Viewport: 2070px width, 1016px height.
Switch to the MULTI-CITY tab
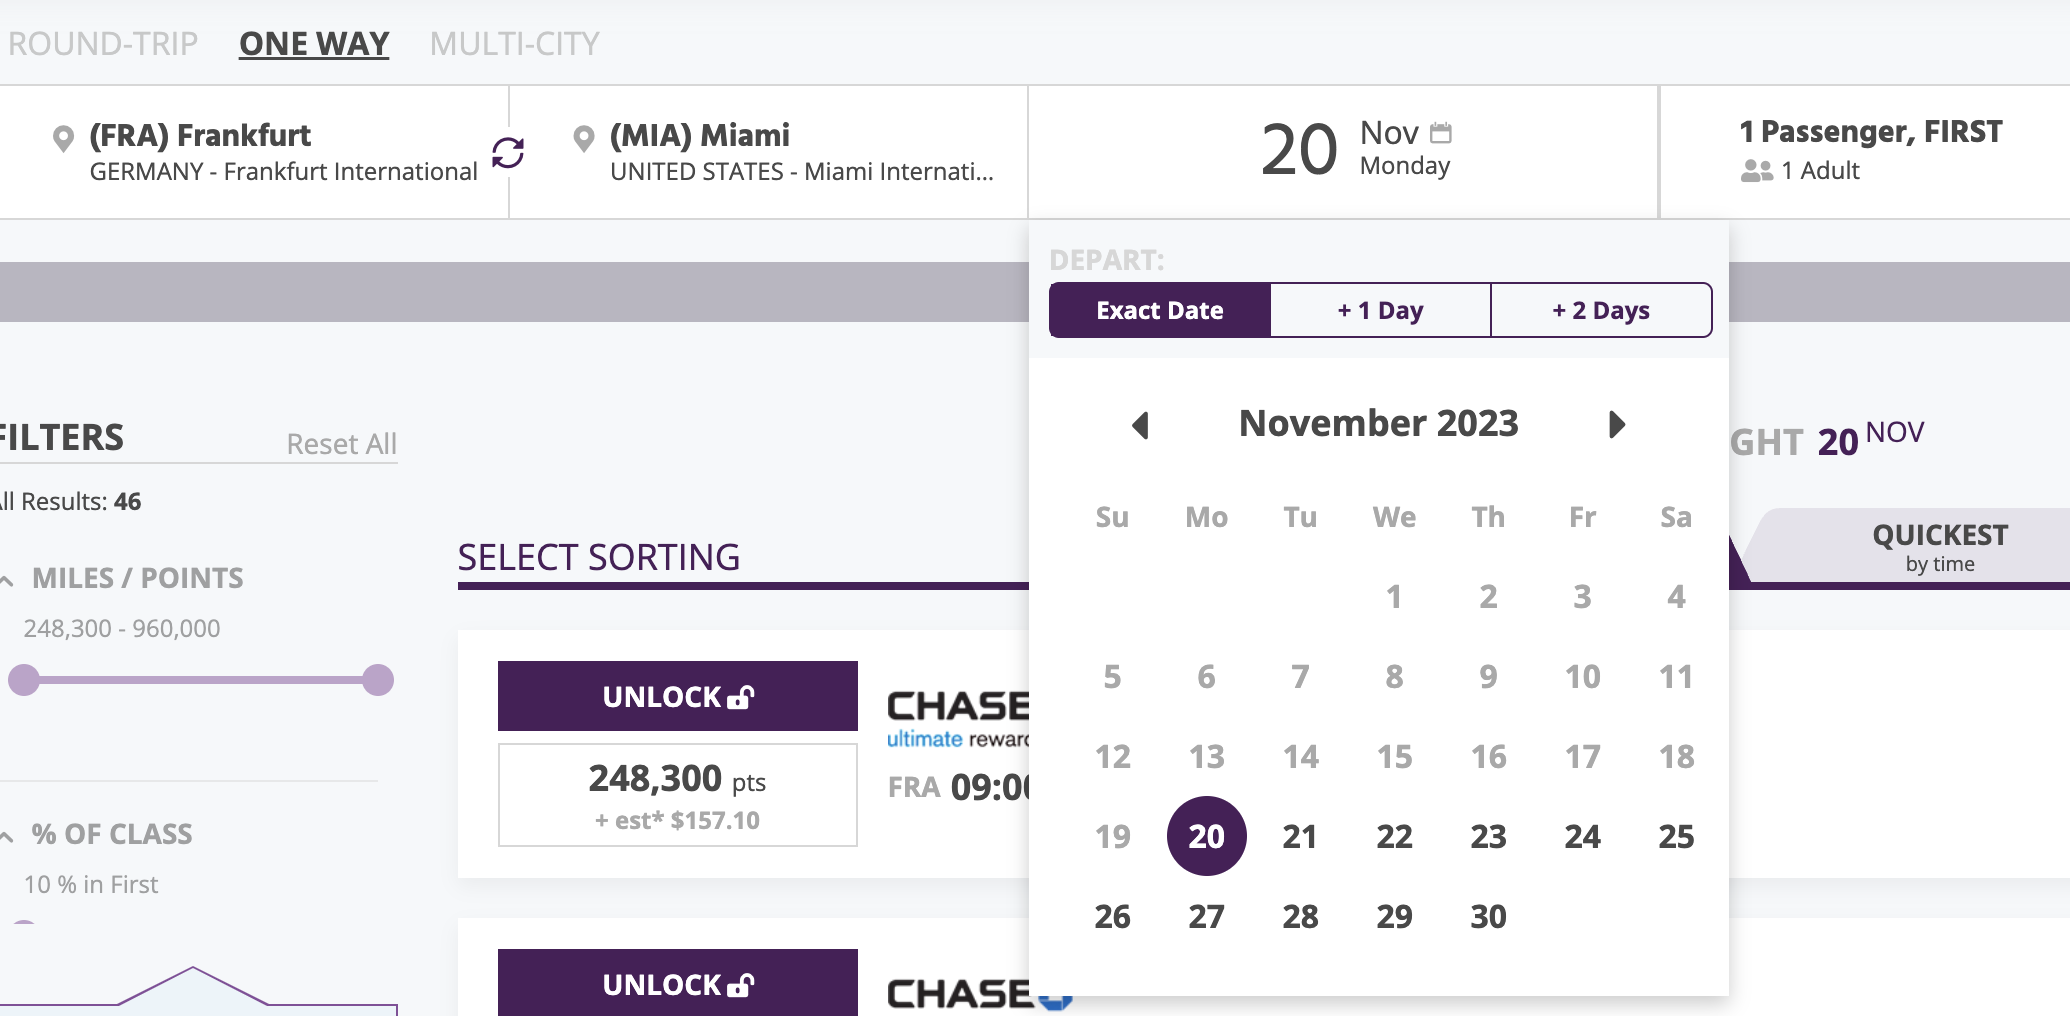515,44
